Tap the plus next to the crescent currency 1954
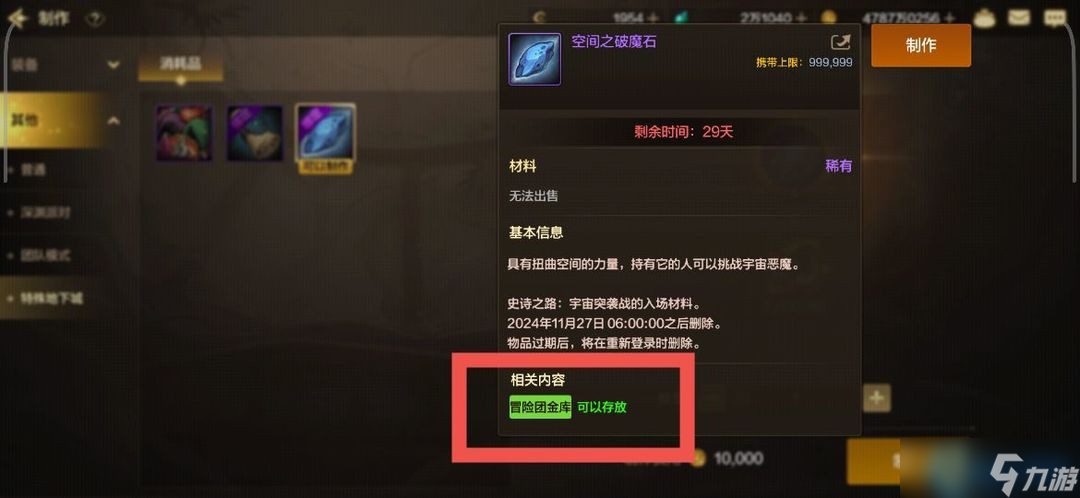This screenshot has height=498, width=1080. pos(652,18)
